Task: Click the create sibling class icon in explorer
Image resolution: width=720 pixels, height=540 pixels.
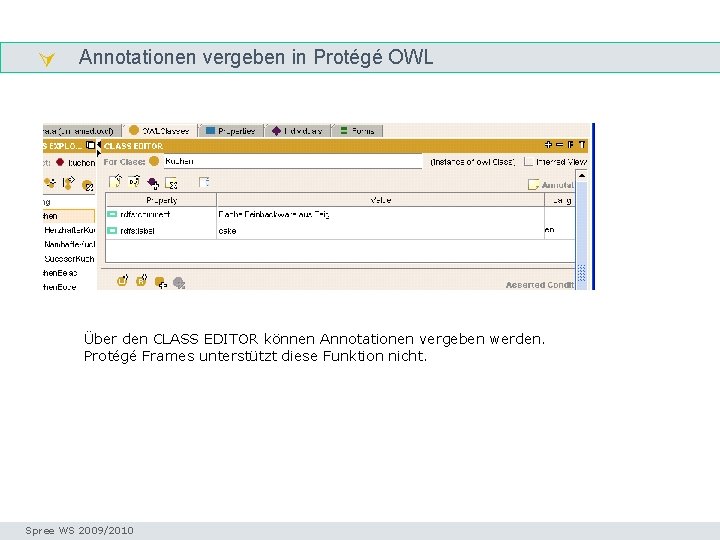Action: [x=68, y=183]
